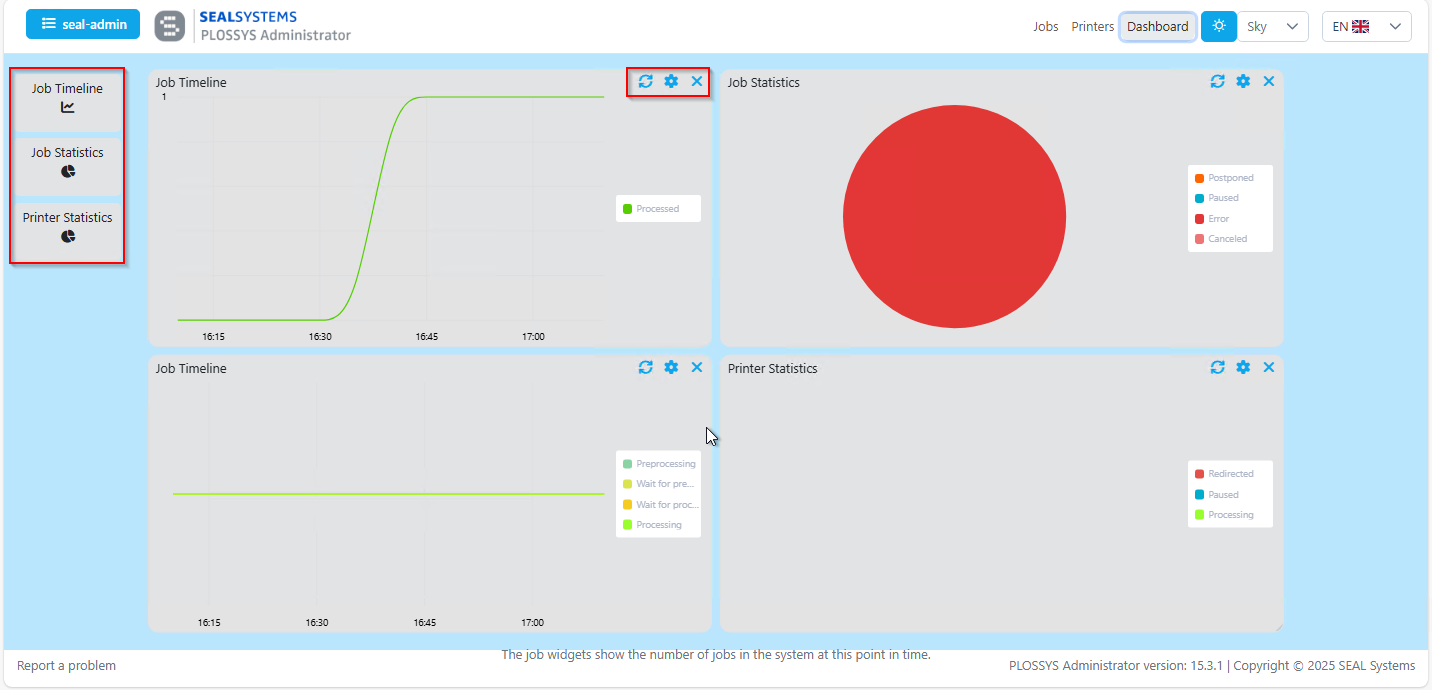Go to the Jobs page
Viewport: 1432px width, 690px height.
point(1045,27)
